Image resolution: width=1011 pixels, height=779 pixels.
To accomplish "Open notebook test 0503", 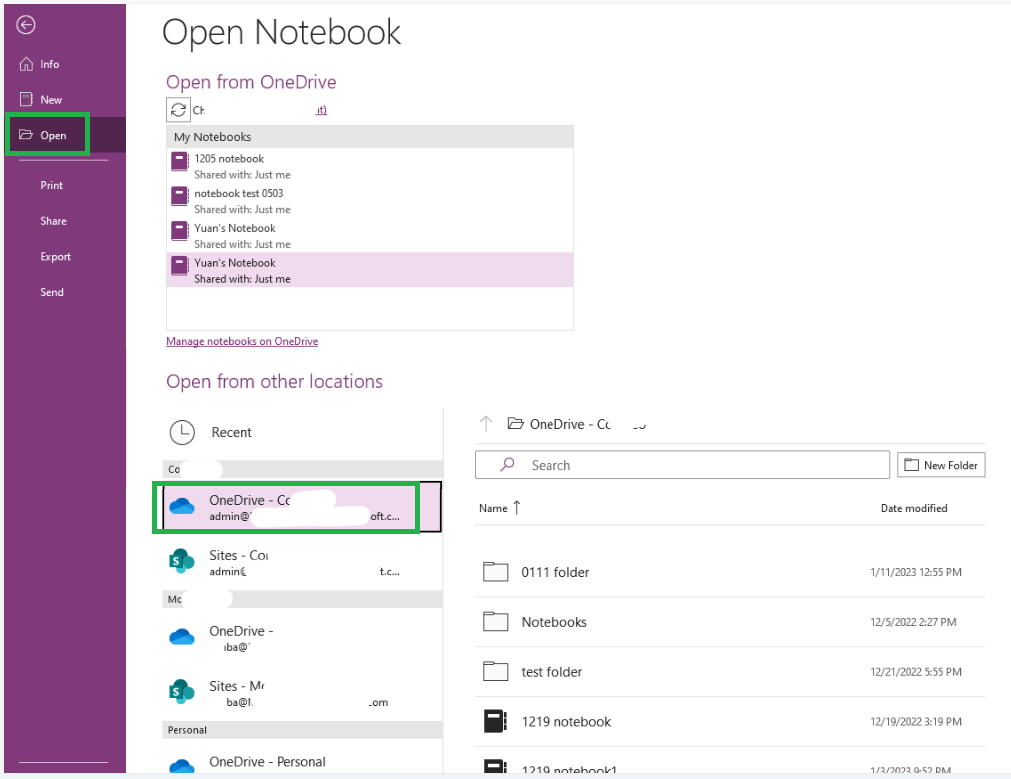I will [x=369, y=201].
